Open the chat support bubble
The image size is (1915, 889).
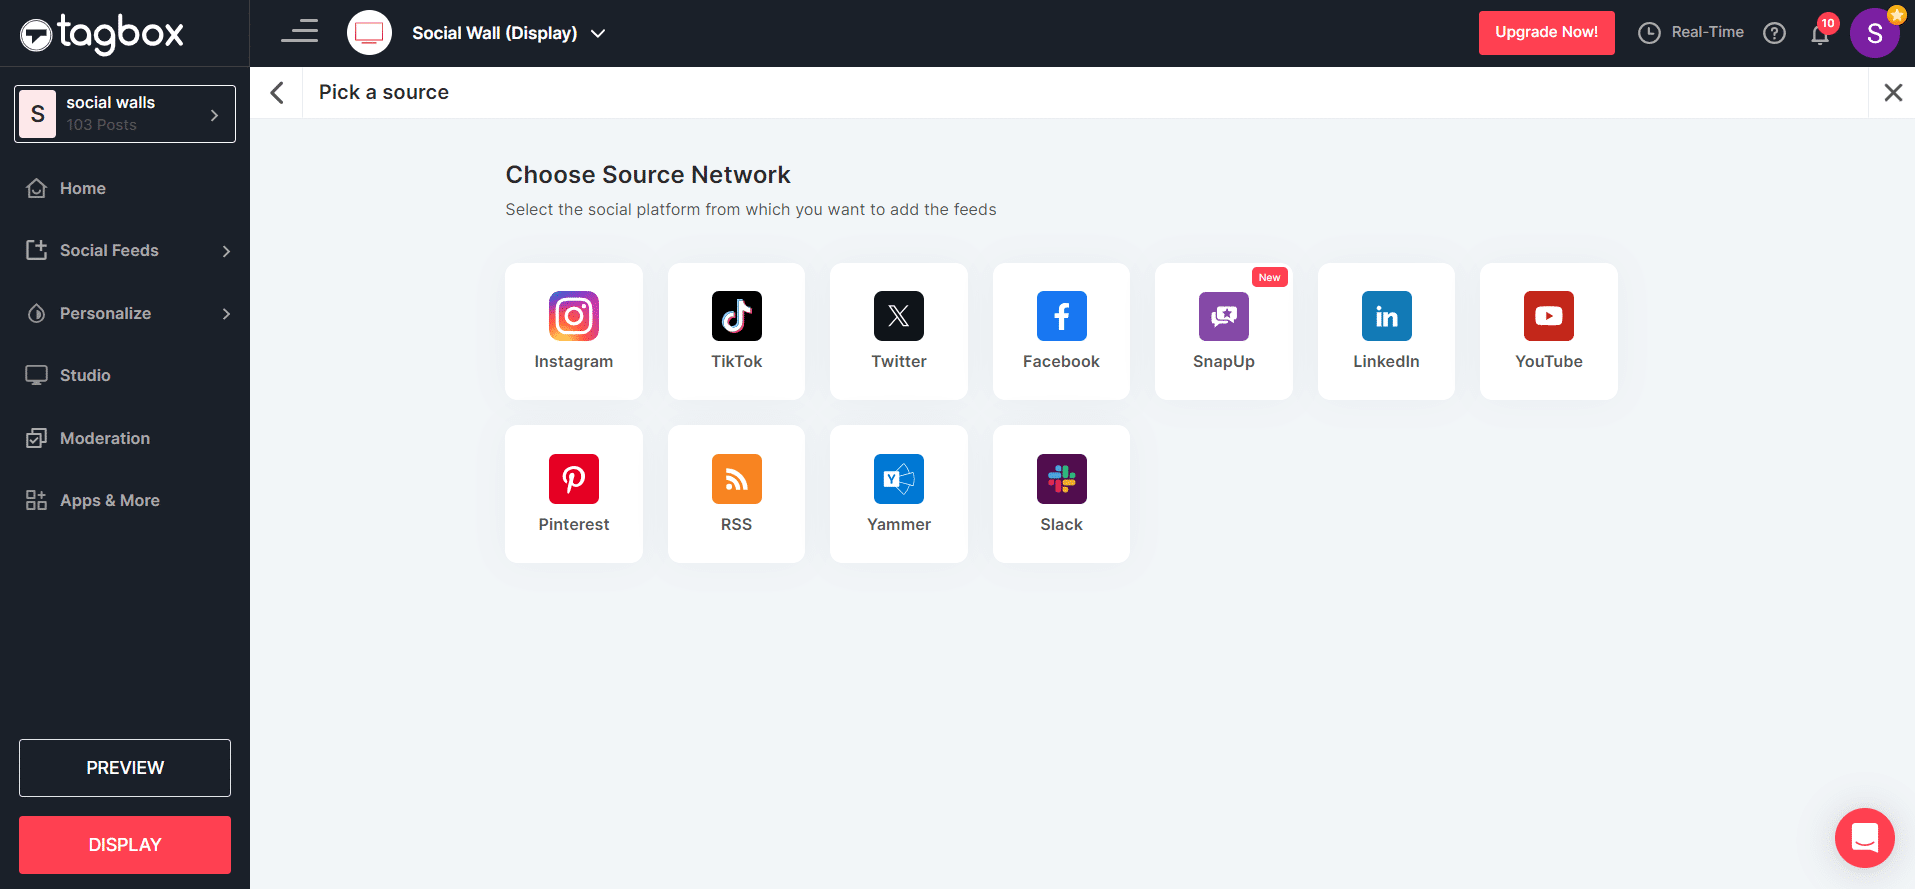pyautogui.click(x=1864, y=837)
